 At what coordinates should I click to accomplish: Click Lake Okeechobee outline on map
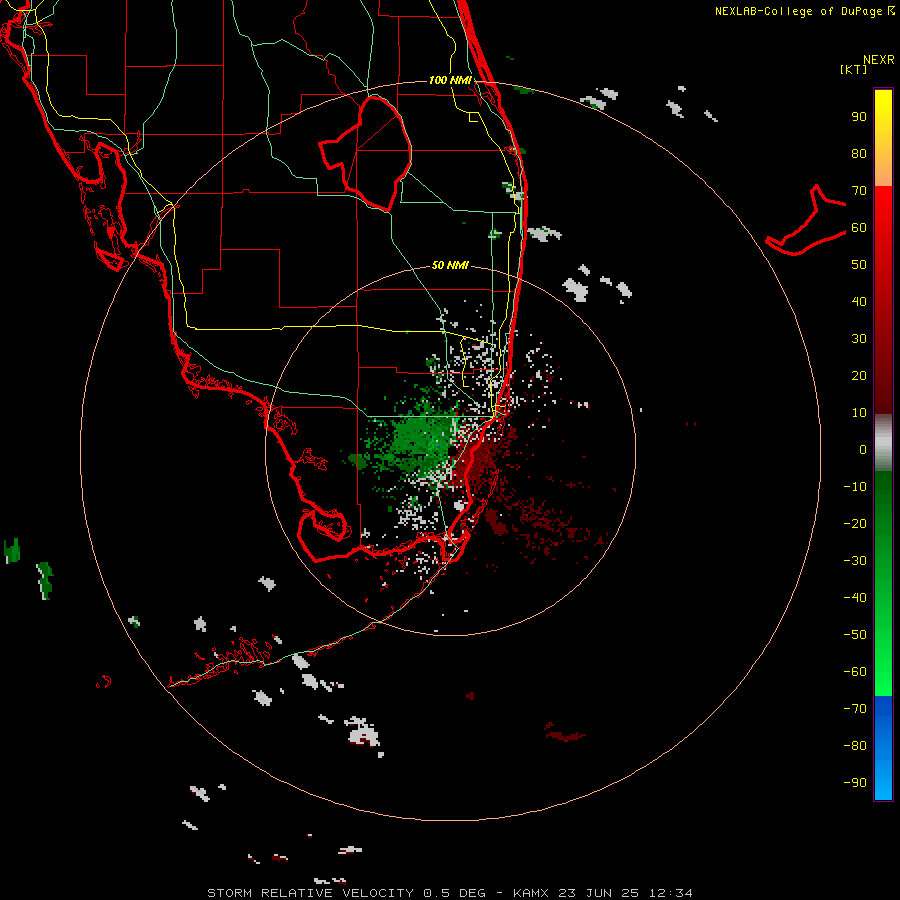click(x=366, y=153)
